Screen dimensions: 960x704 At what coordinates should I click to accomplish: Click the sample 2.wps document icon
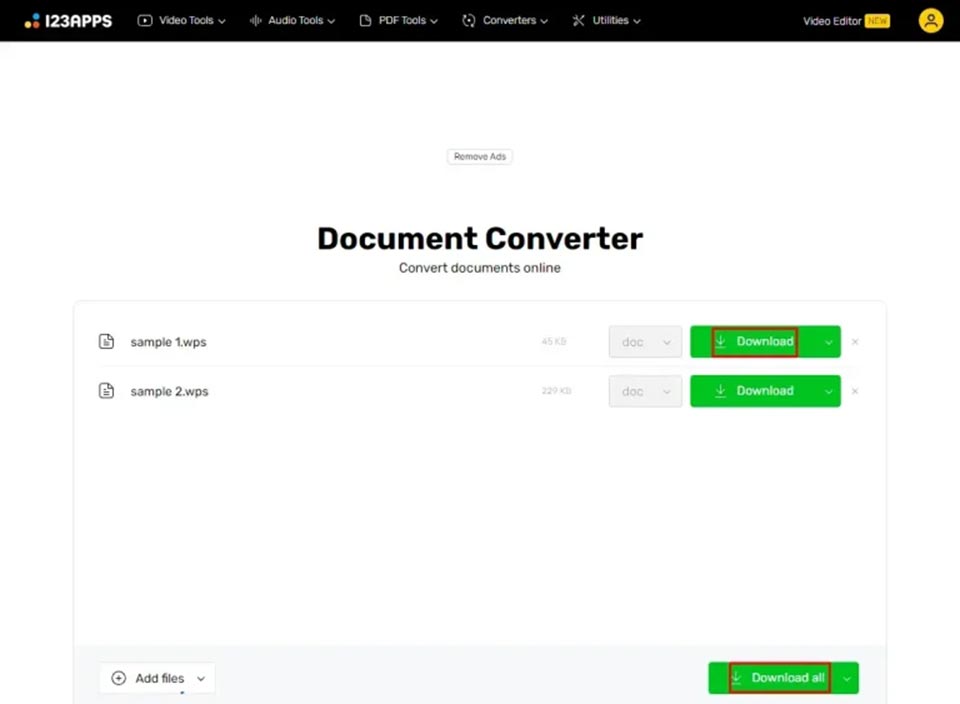click(x=107, y=391)
